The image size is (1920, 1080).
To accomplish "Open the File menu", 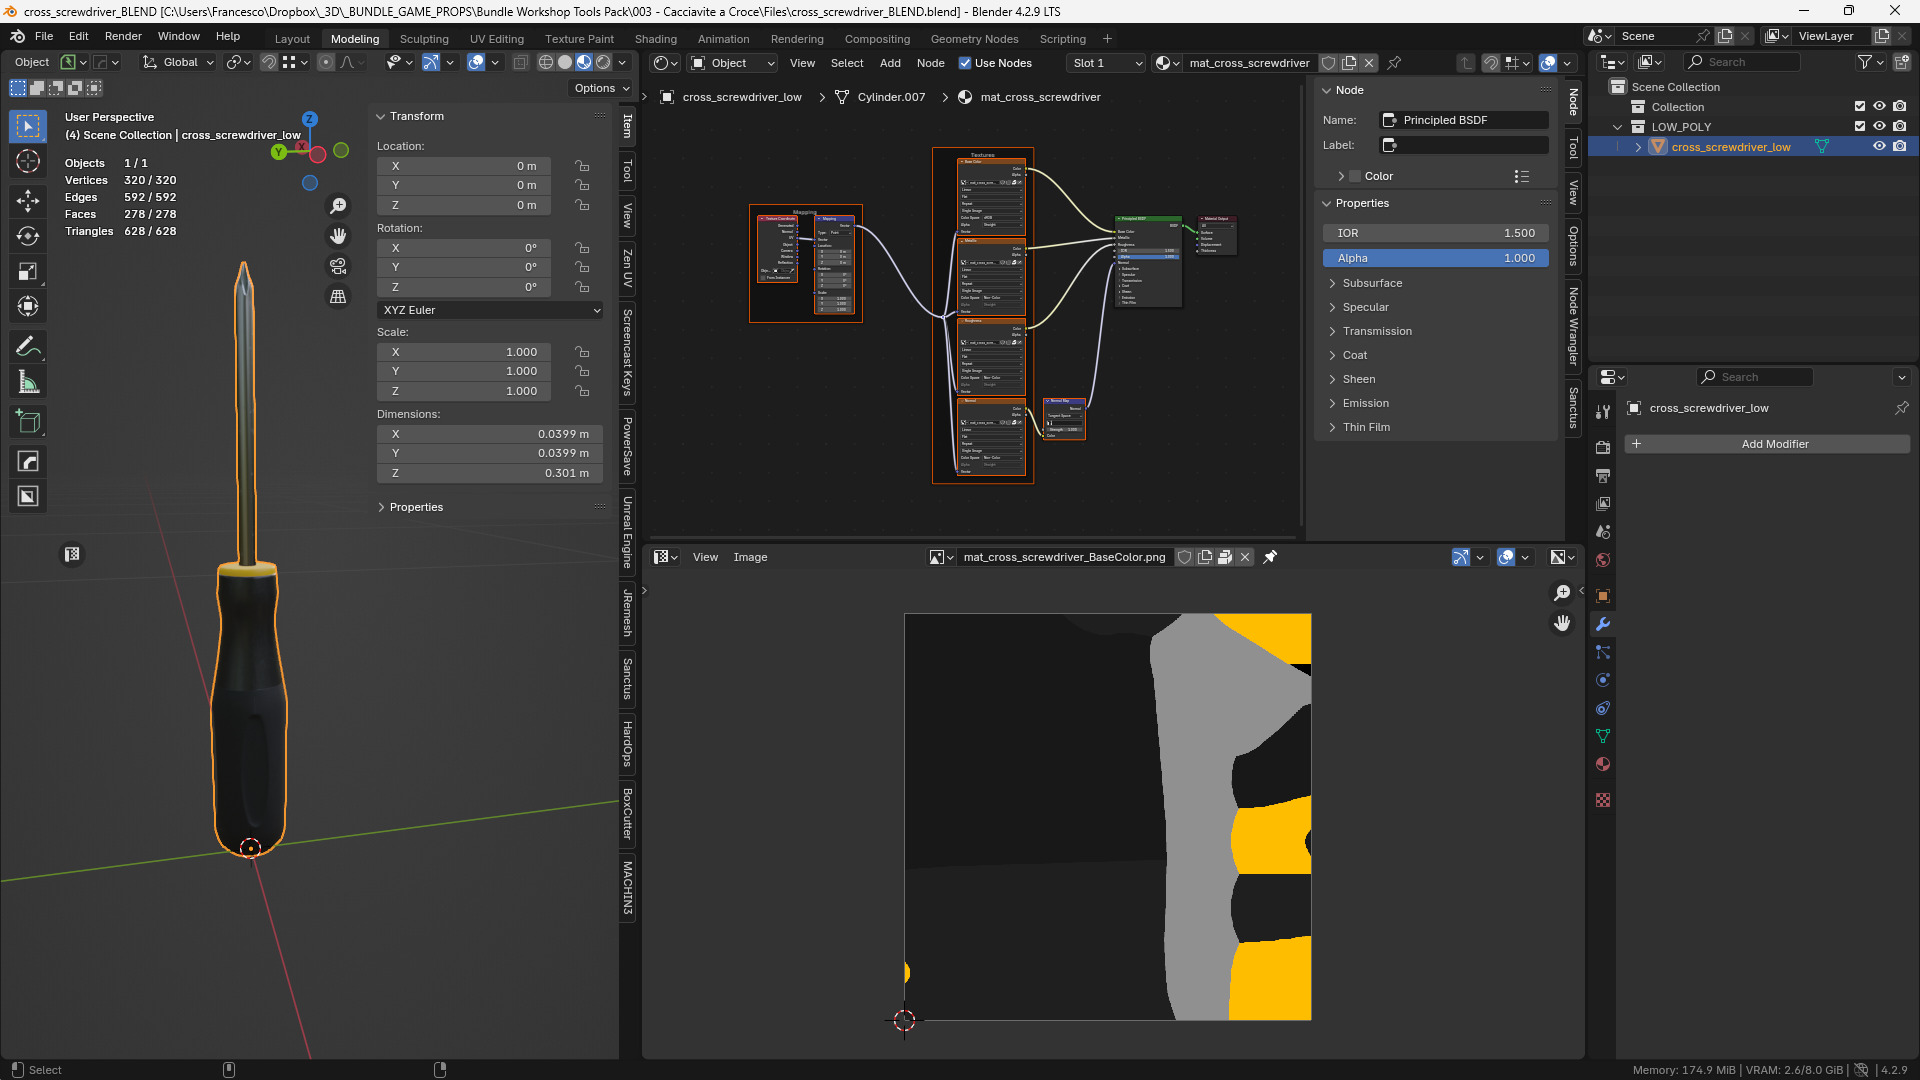I will point(44,36).
